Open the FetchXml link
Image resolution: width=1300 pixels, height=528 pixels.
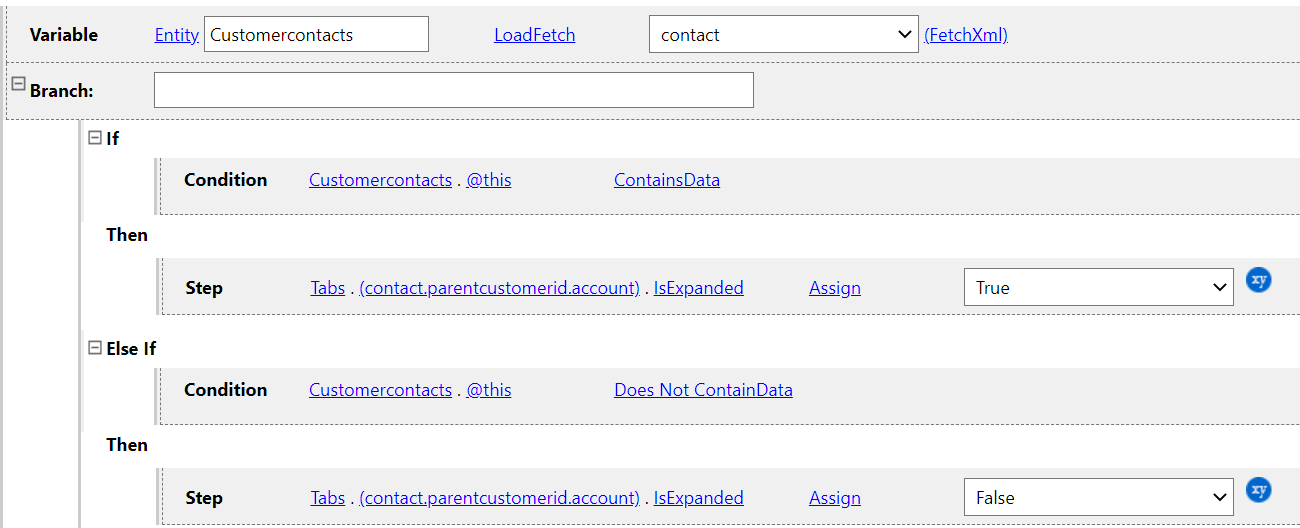[x=965, y=35]
